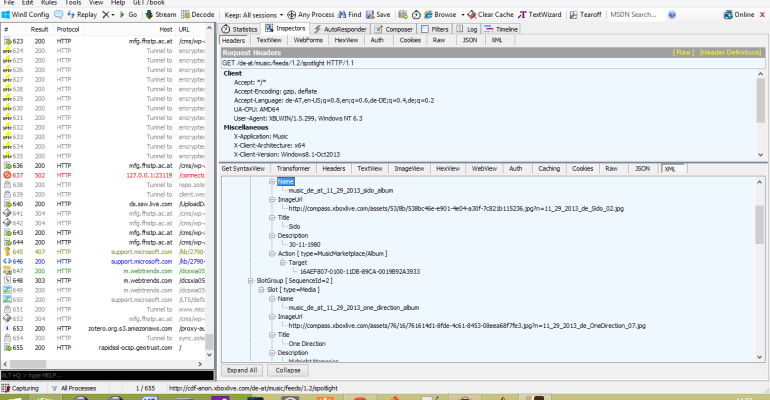Open Find sessions tool
Image resolution: width=770 pixels, height=400 pixels.
coord(349,15)
